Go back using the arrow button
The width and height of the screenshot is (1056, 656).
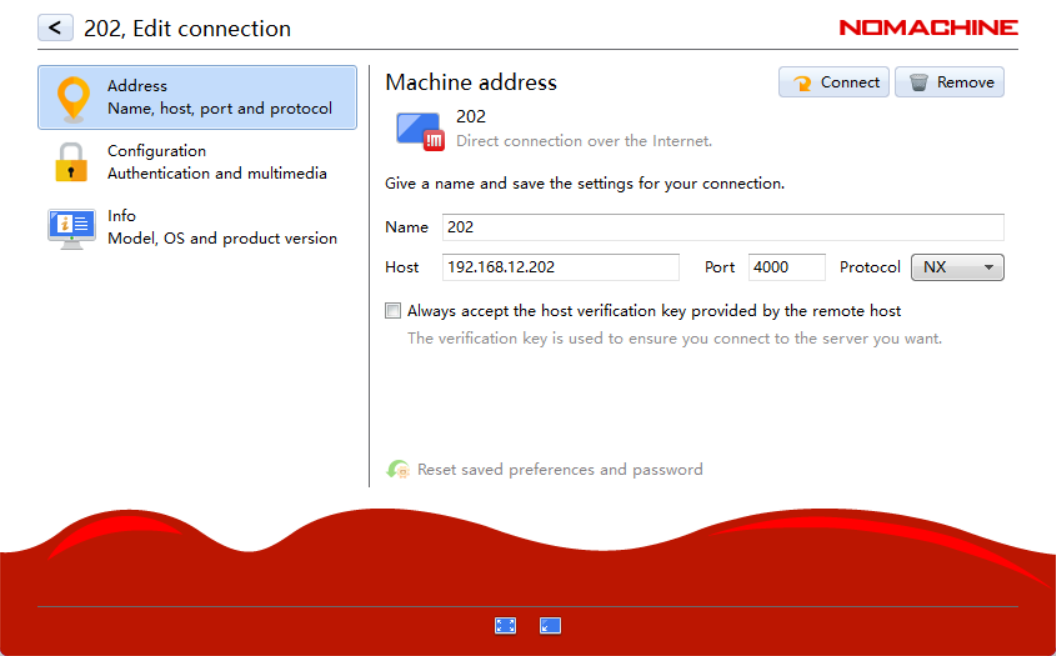[55, 28]
